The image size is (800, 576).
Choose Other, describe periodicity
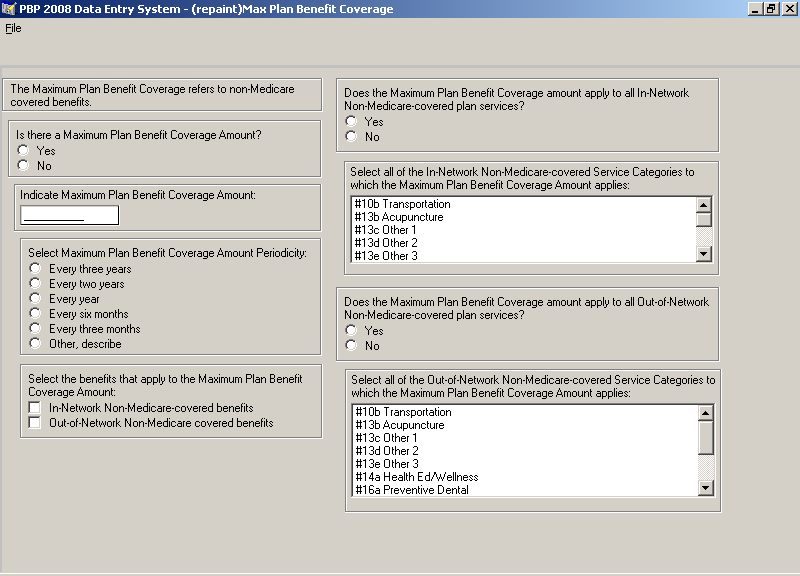[x=35, y=343]
